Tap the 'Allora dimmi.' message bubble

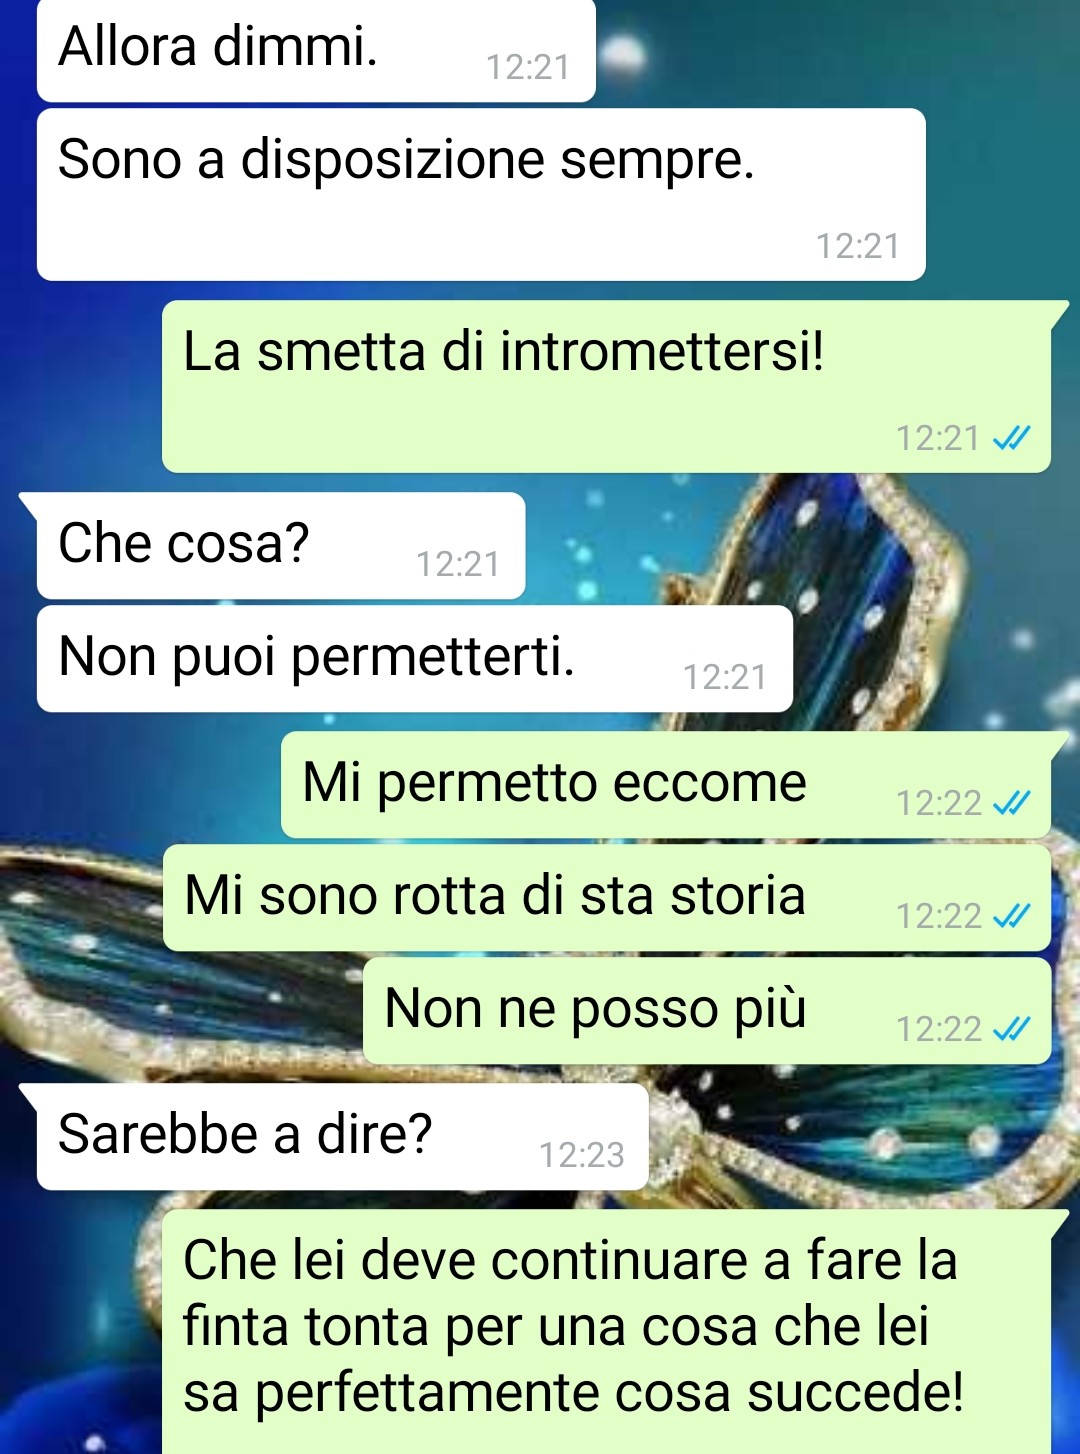[316, 50]
